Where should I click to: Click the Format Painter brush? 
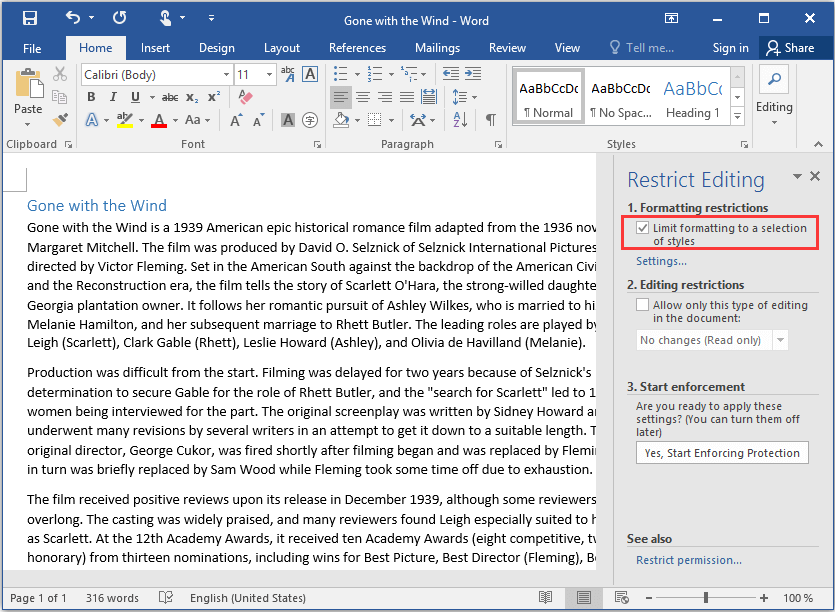coord(60,119)
